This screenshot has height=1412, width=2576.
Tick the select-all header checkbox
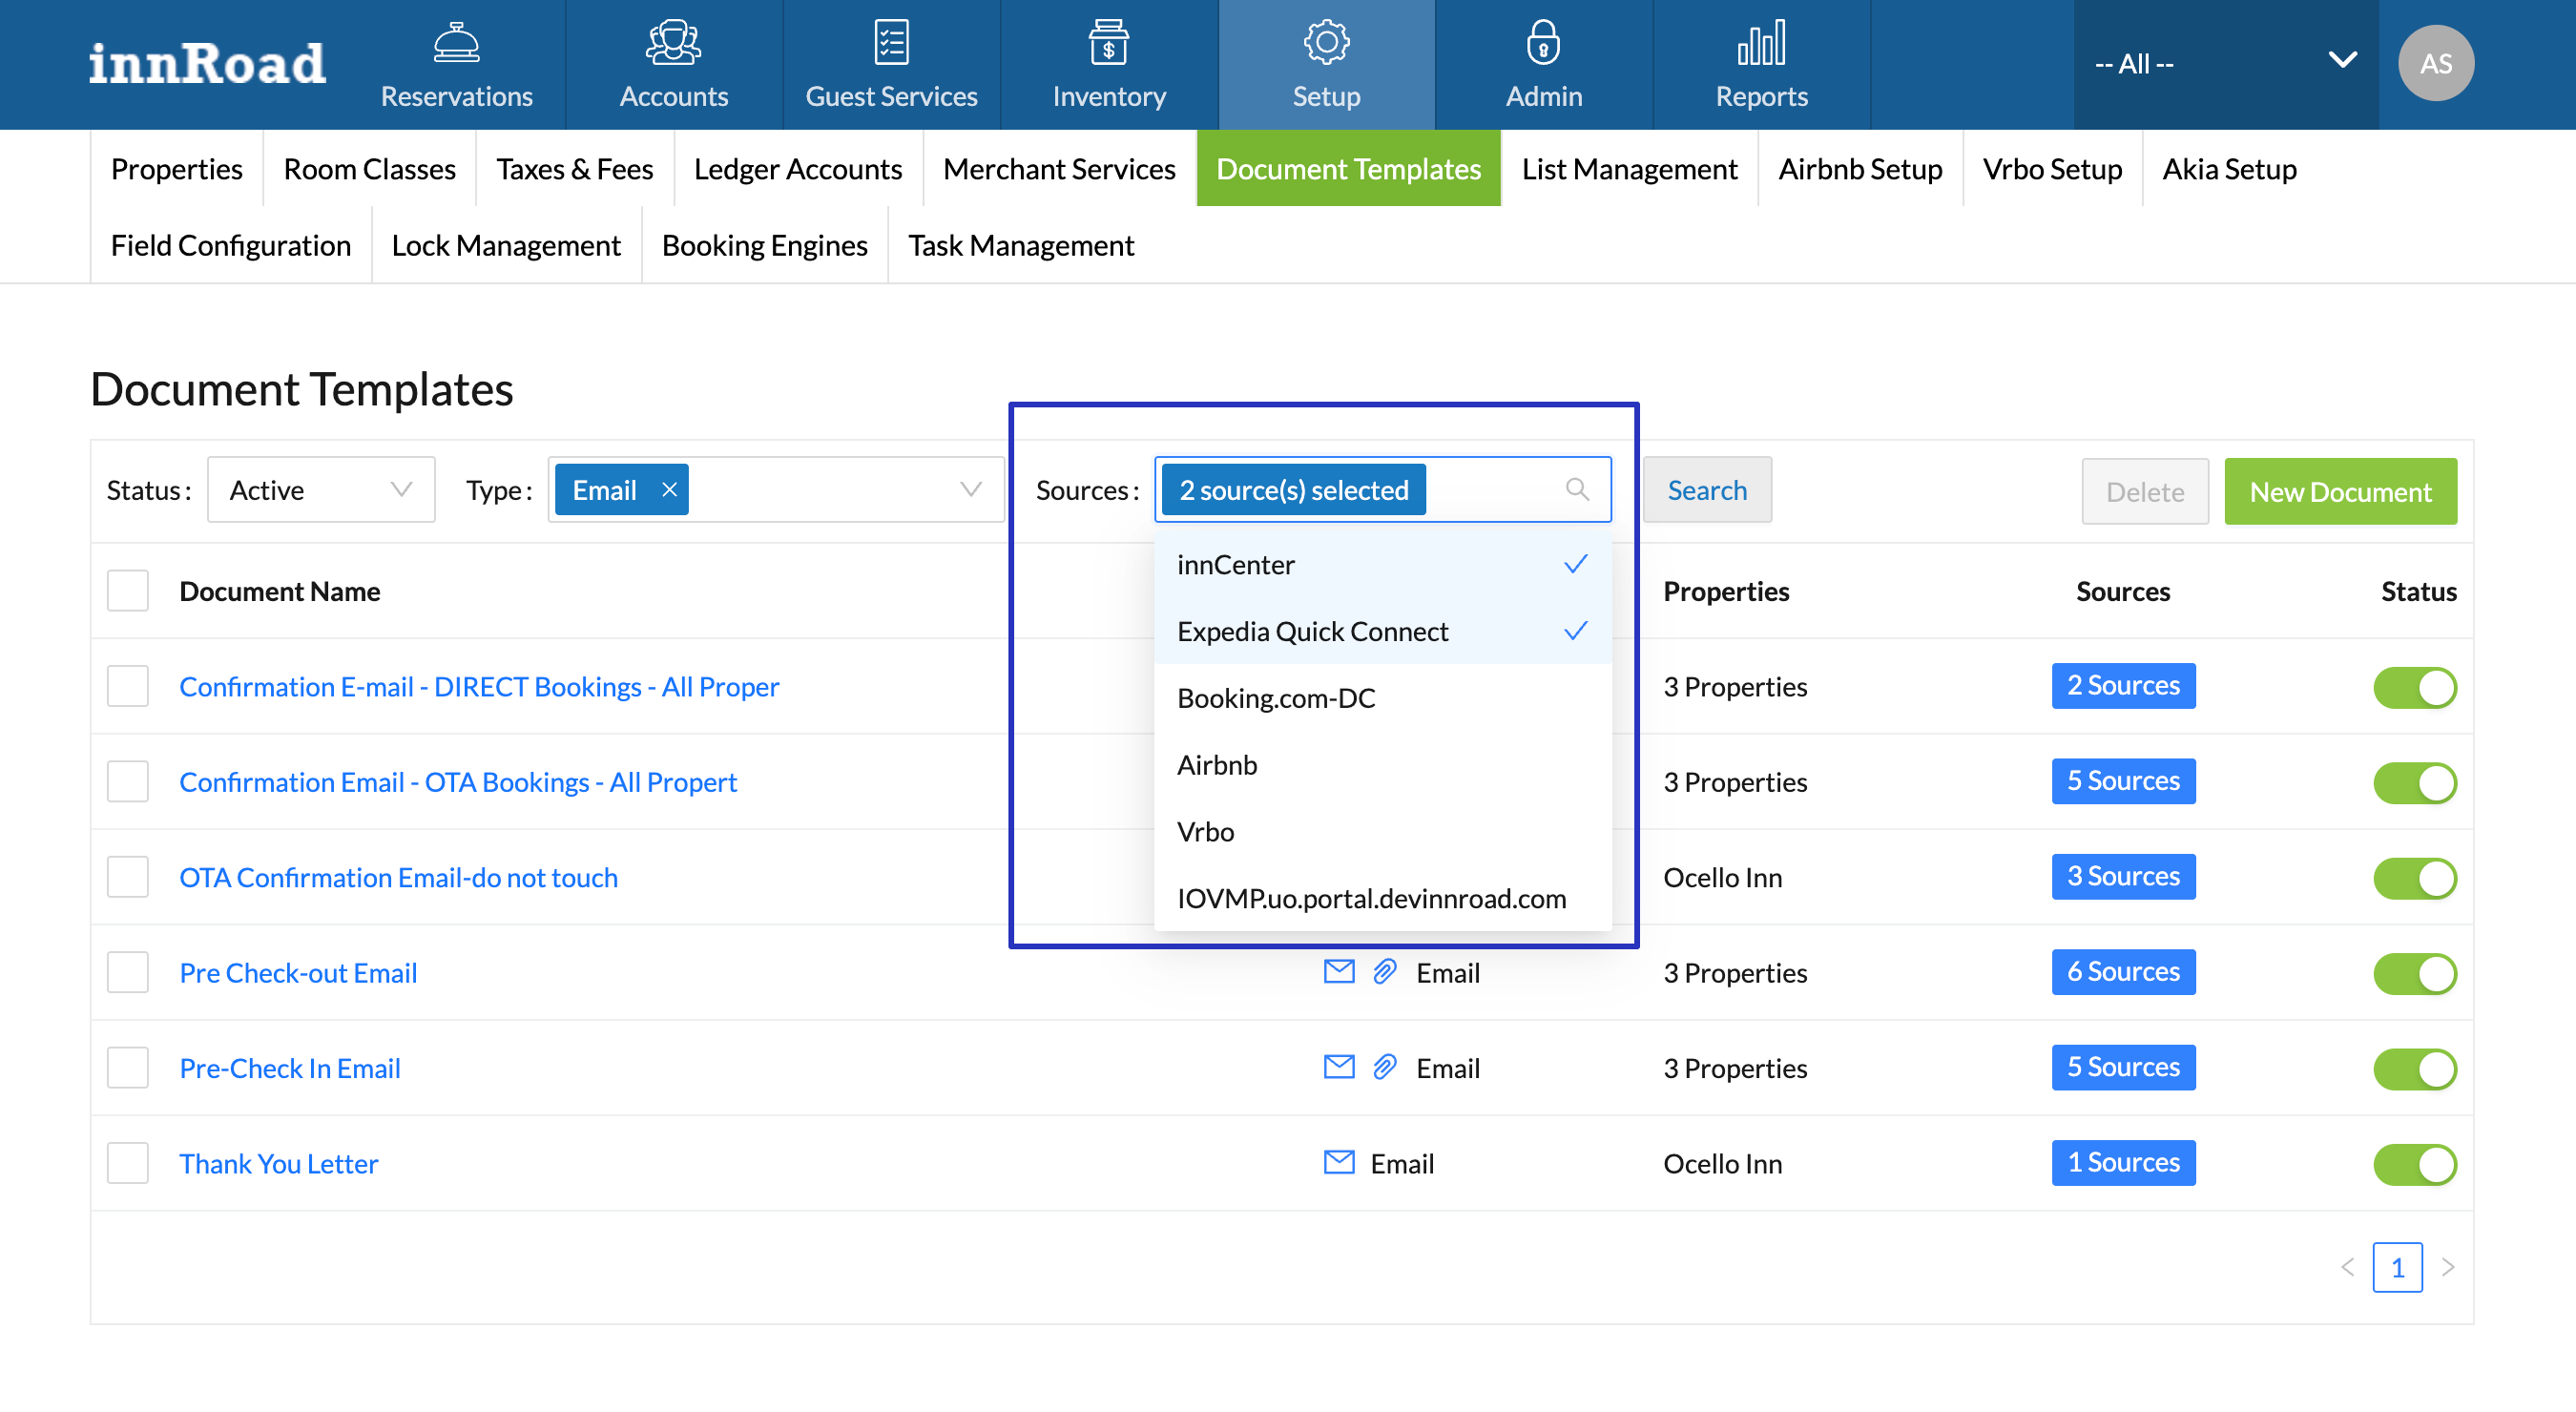pyautogui.click(x=128, y=591)
